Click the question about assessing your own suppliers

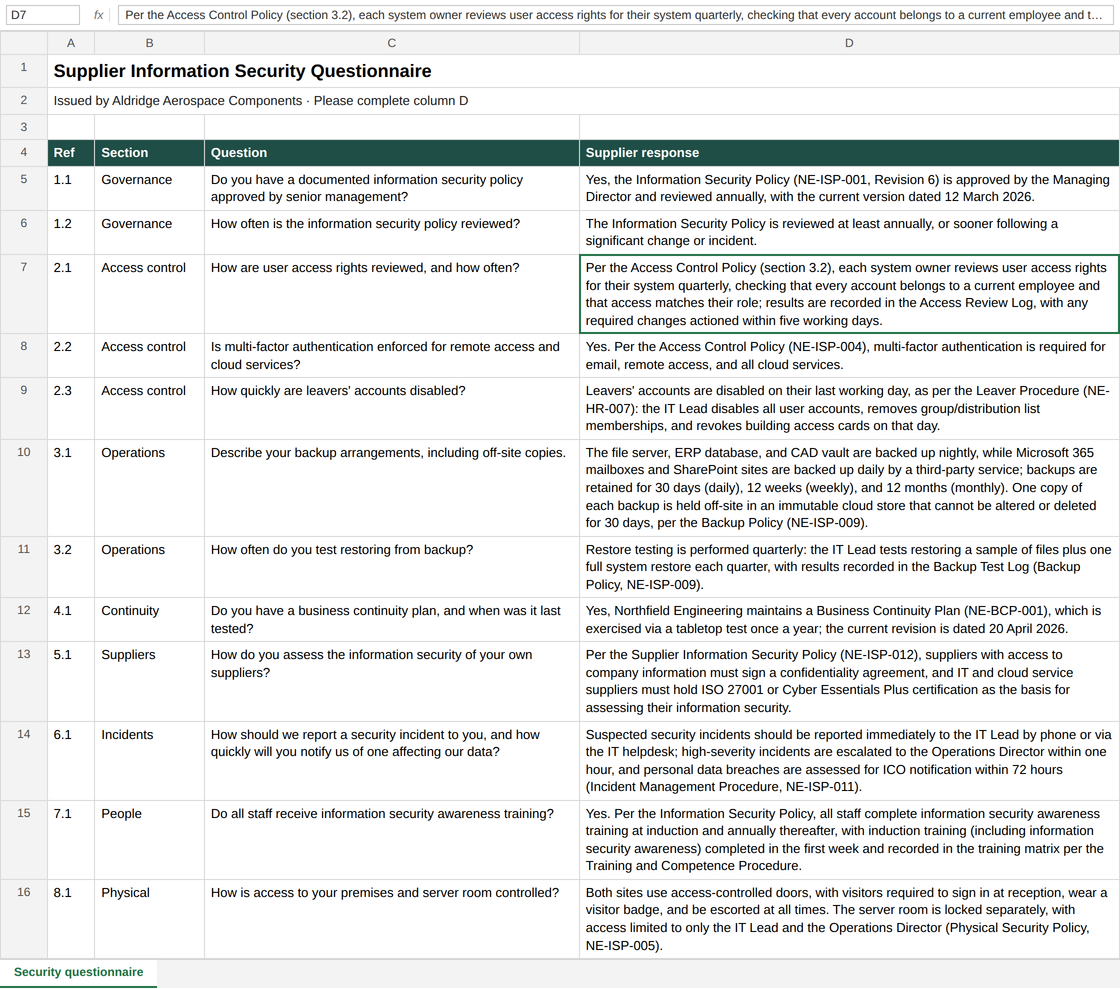pyautogui.click(x=391, y=681)
